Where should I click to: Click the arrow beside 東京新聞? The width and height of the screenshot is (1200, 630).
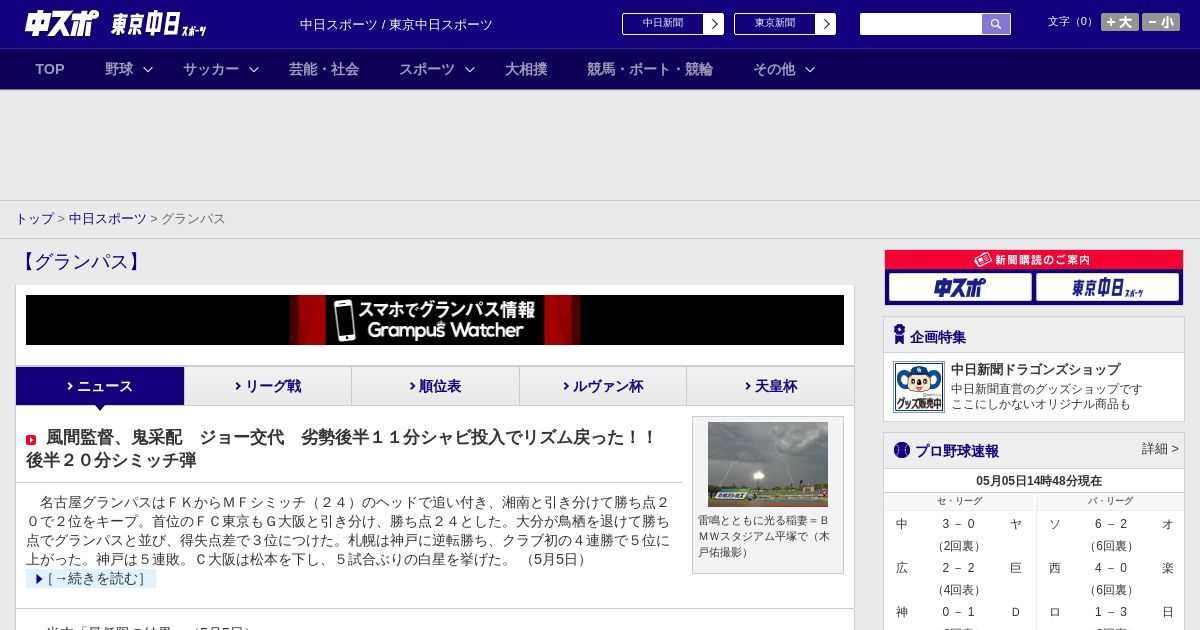(x=826, y=24)
